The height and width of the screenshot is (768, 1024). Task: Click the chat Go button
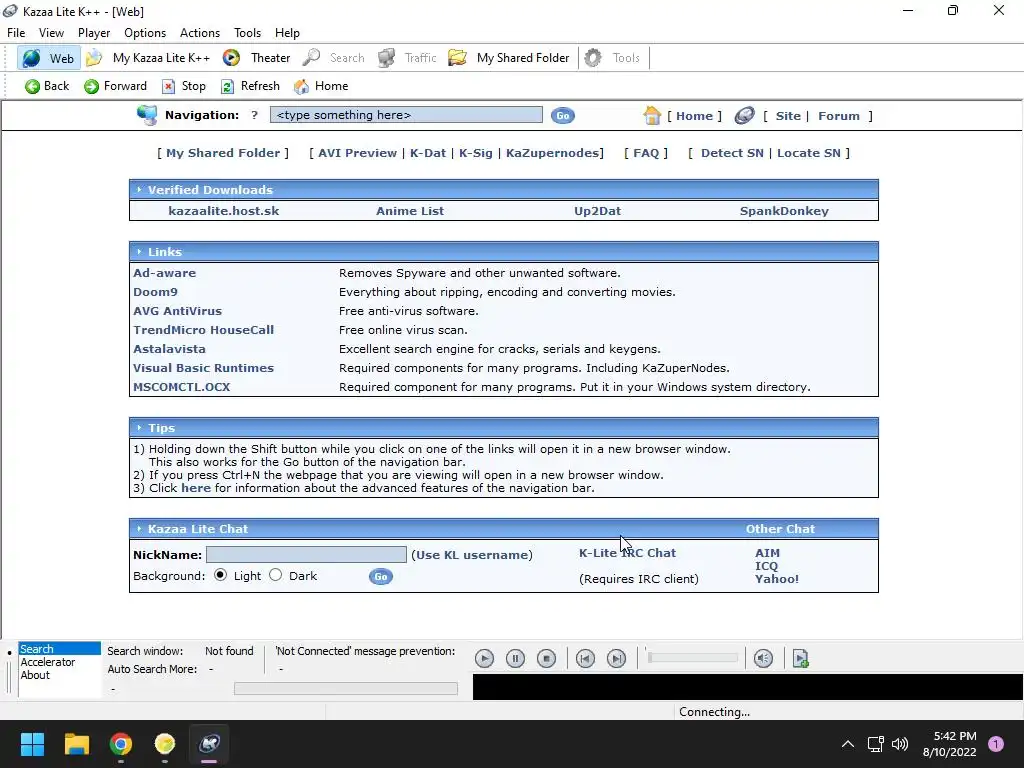[381, 577]
